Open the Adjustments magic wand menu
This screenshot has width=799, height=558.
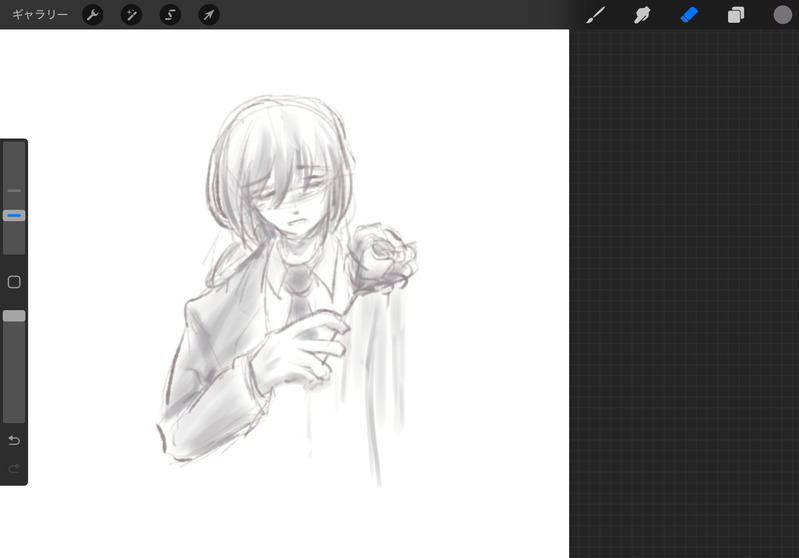pyautogui.click(x=131, y=15)
